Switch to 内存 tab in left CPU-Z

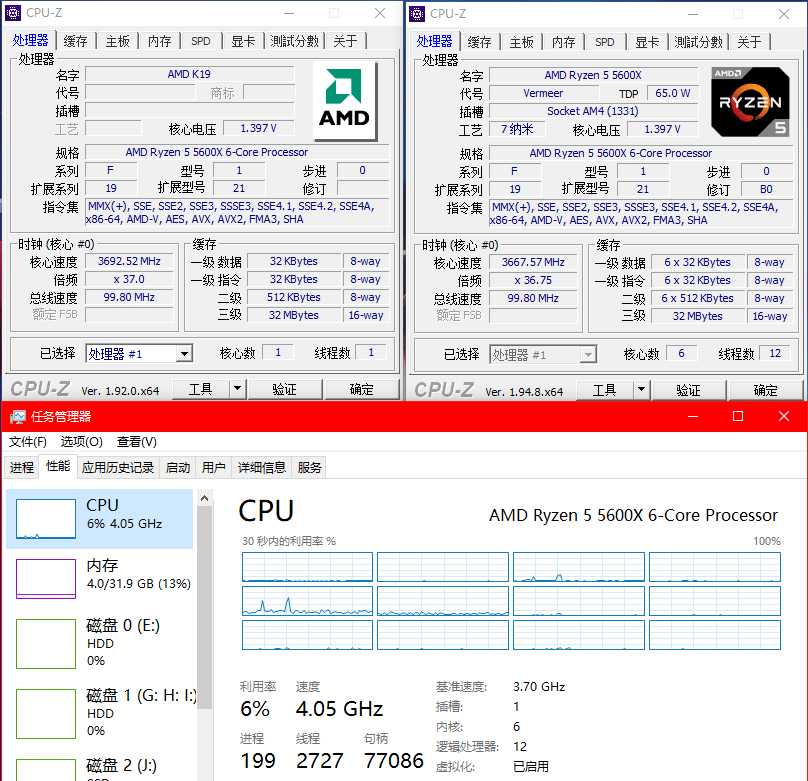click(159, 41)
